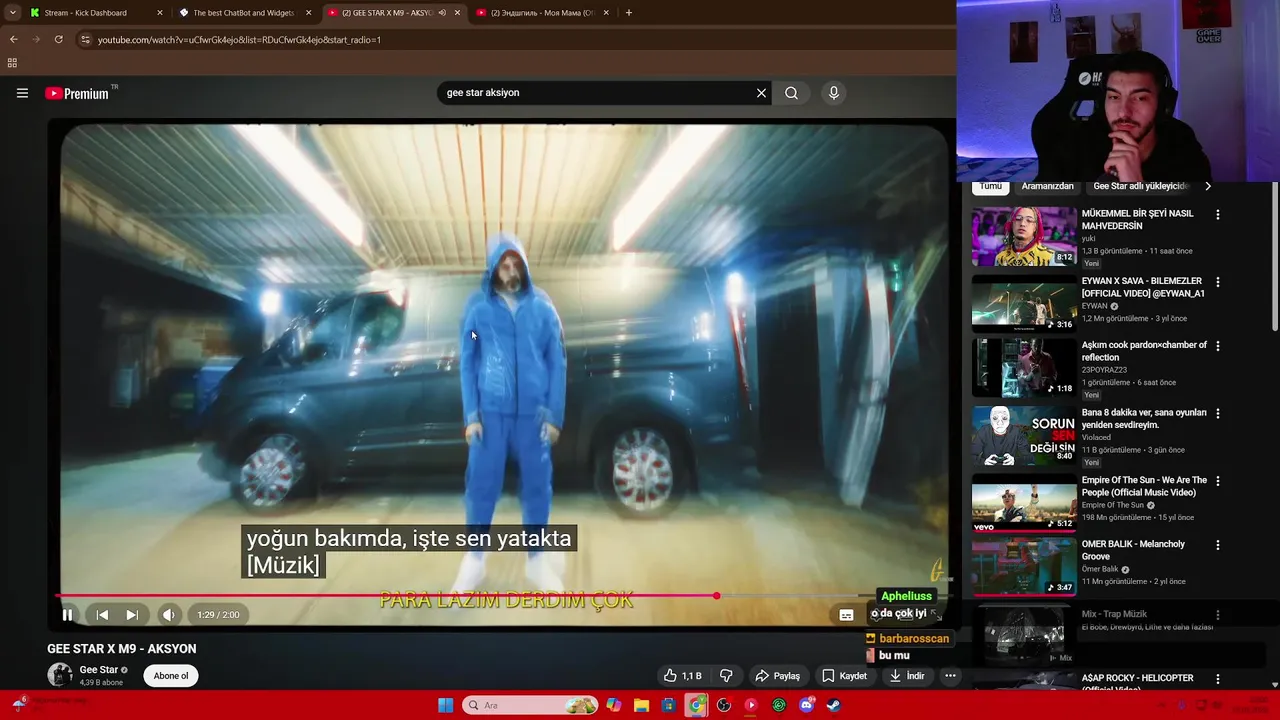This screenshot has width=1280, height=720.
Task: Mute the GEE STAR tab audio icon
Action: tap(442, 13)
